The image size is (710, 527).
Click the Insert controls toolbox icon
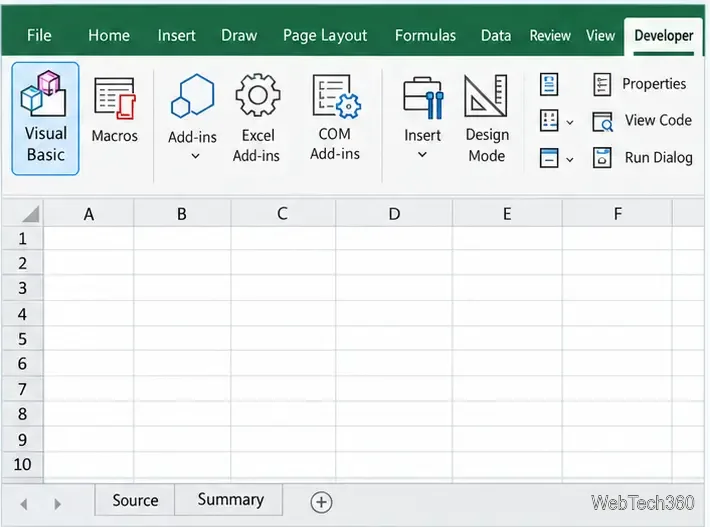click(423, 98)
